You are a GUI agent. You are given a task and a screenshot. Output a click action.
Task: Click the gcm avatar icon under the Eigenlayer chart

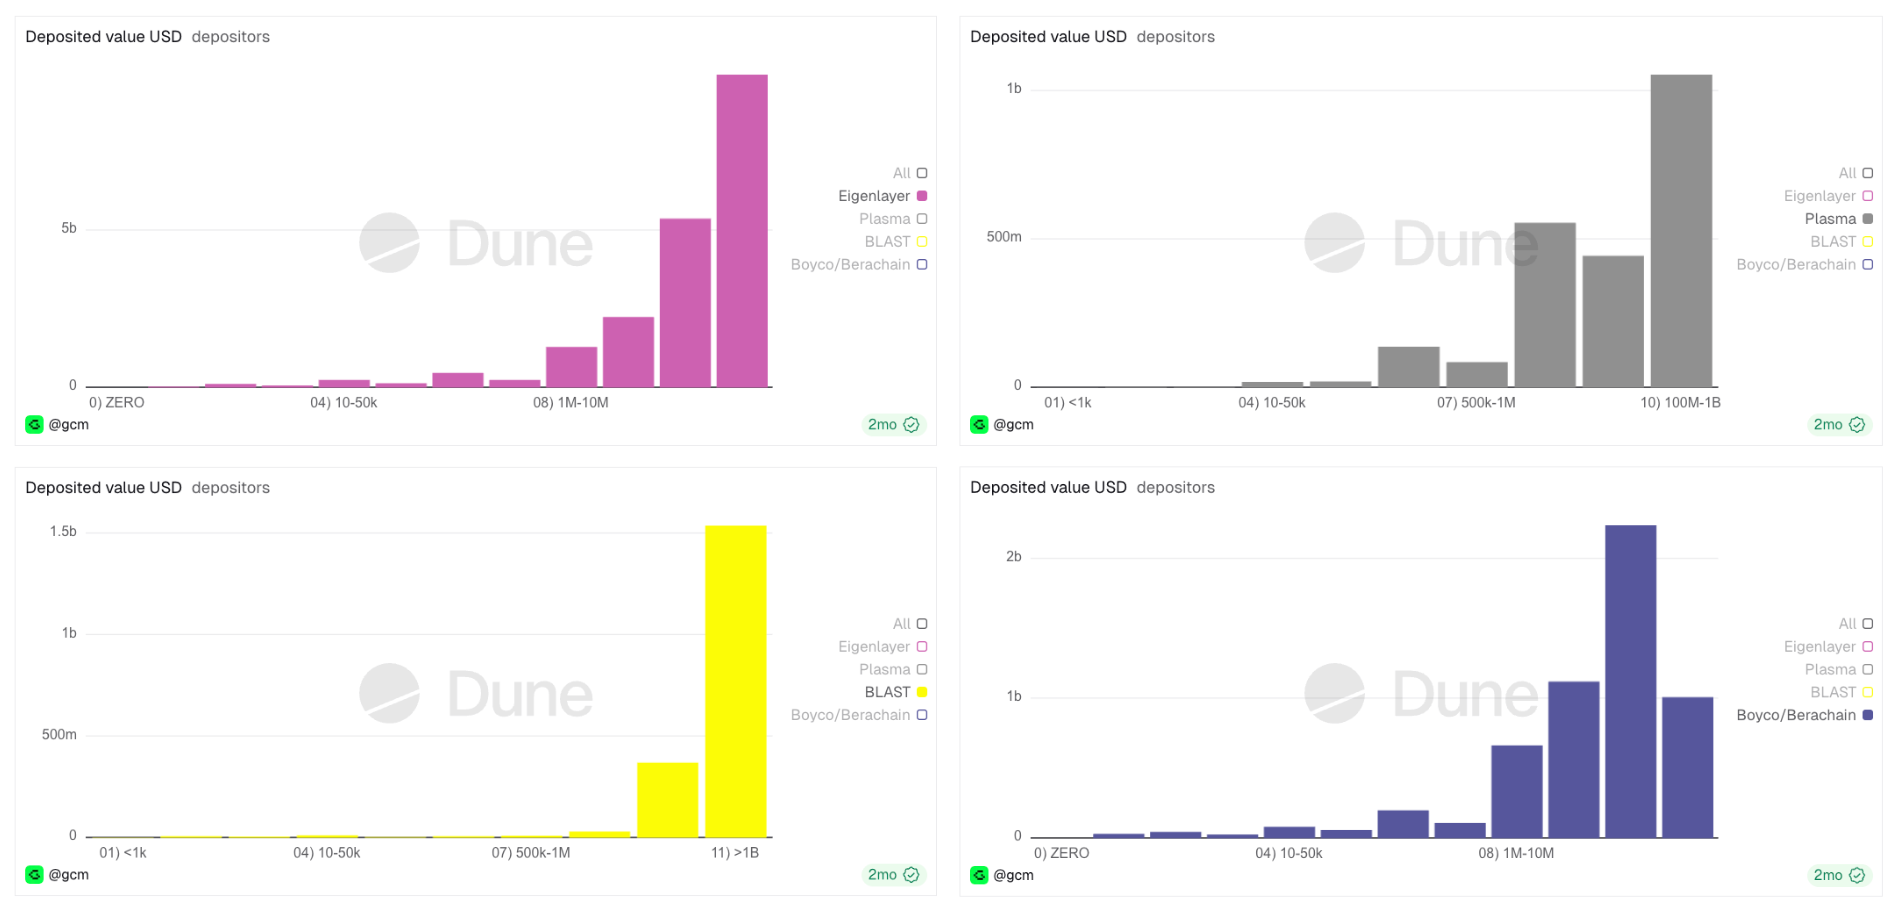[34, 424]
